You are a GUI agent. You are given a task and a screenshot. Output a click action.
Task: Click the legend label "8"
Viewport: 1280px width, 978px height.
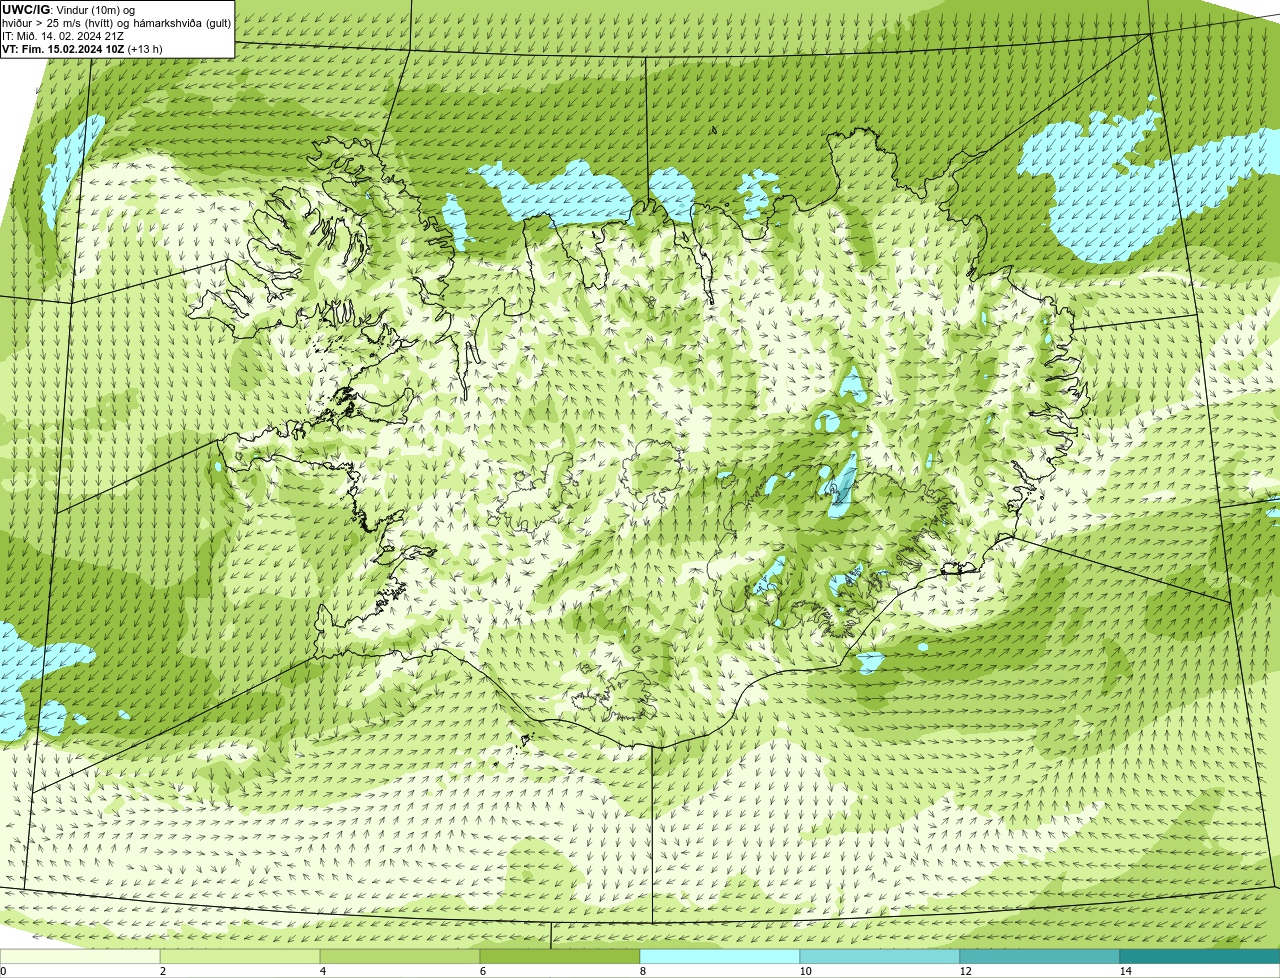(642, 971)
